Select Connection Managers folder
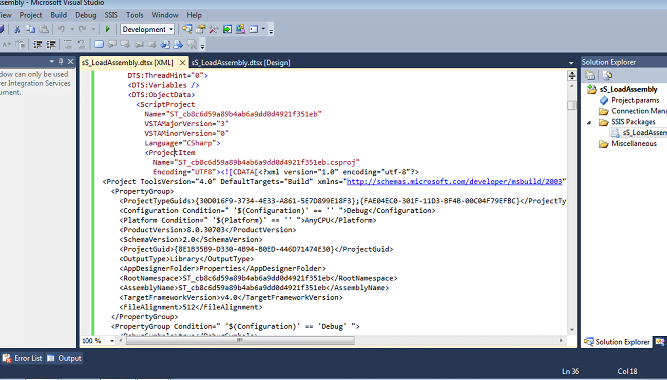The width and height of the screenshot is (667, 380). coord(638,111)
